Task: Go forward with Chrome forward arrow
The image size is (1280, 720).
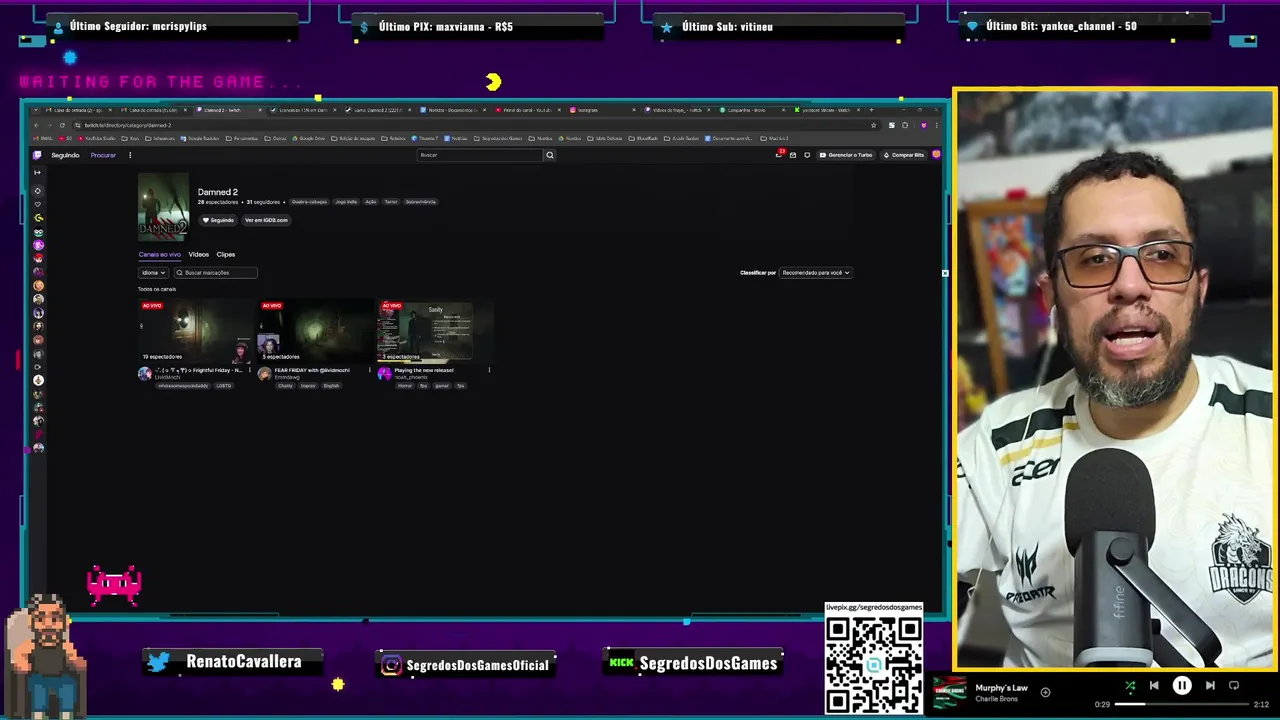Action: click(x=49, y=125)
